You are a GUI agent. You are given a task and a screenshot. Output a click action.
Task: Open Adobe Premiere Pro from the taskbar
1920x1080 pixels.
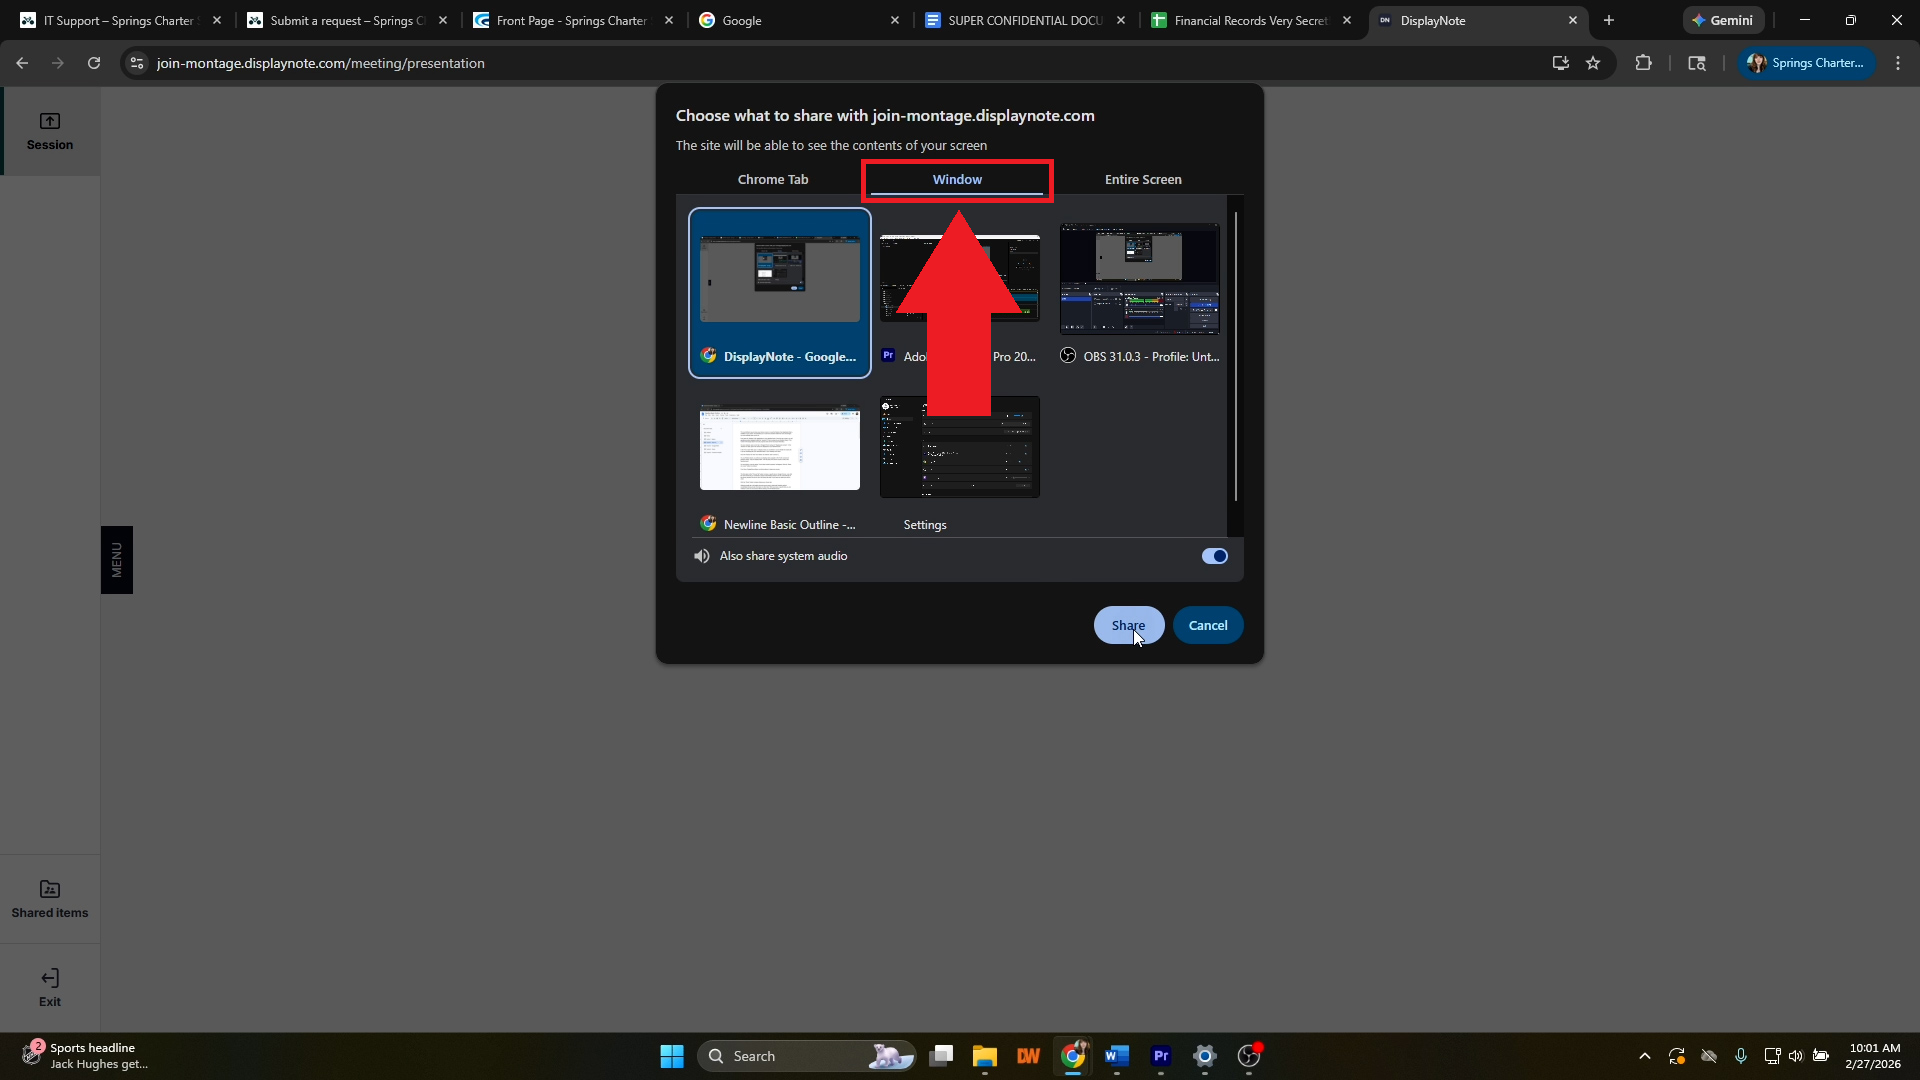1161,1056
